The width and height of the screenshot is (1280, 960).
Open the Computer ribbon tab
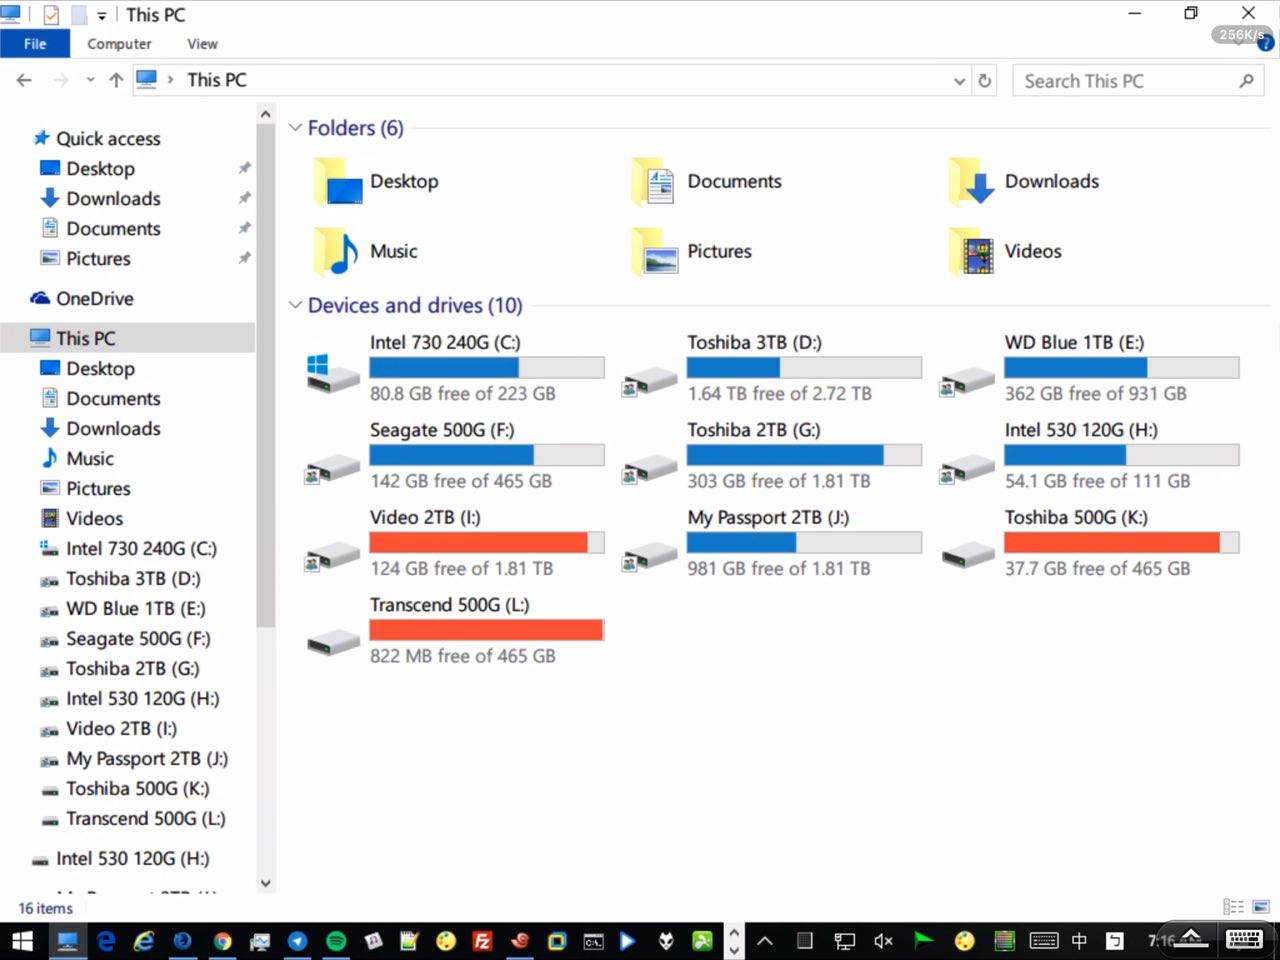pyautogui.click(x=119, y=44)
